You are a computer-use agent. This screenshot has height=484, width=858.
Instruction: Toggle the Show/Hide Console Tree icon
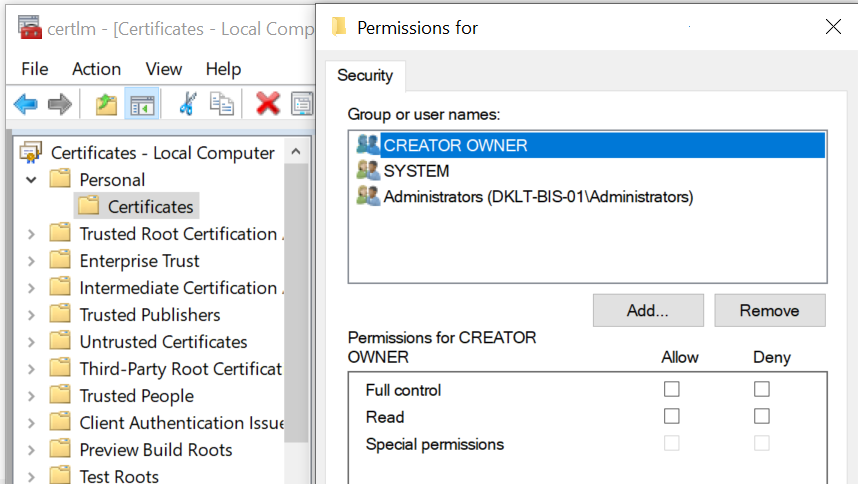coord(142,104)
